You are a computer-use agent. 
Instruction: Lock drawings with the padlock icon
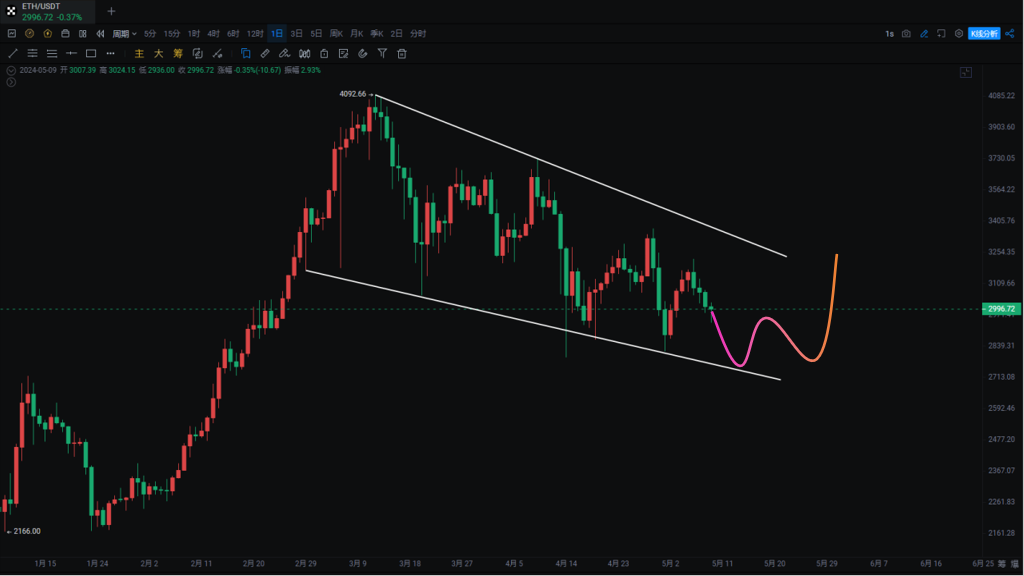point(324,54)
